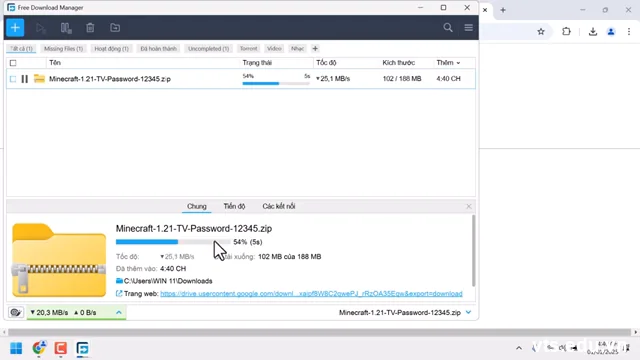640x360 pixels.
Task: Click the details title Minecraft zip name
Action: pyautogui.click(x=194, y=229)
